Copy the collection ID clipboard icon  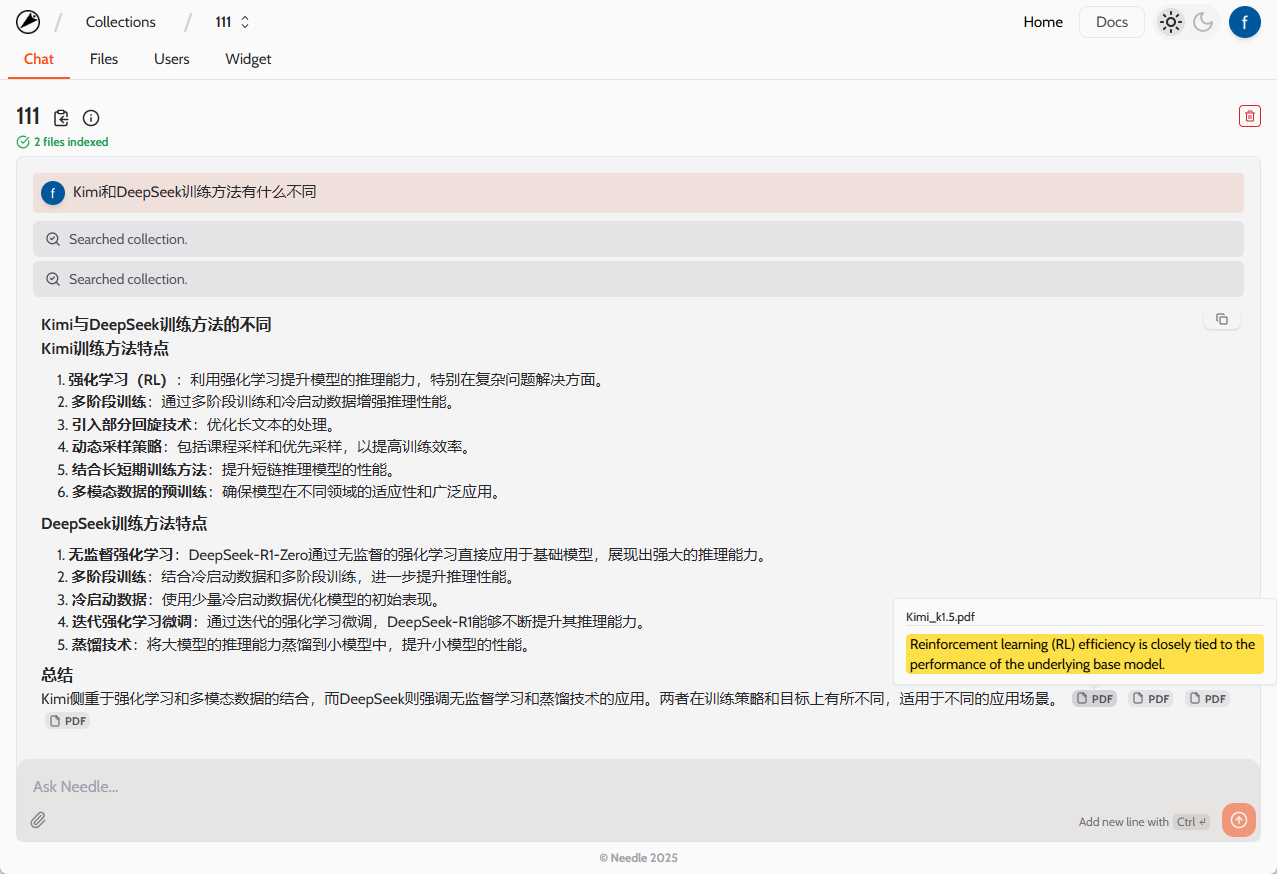(x=61, y=118)
